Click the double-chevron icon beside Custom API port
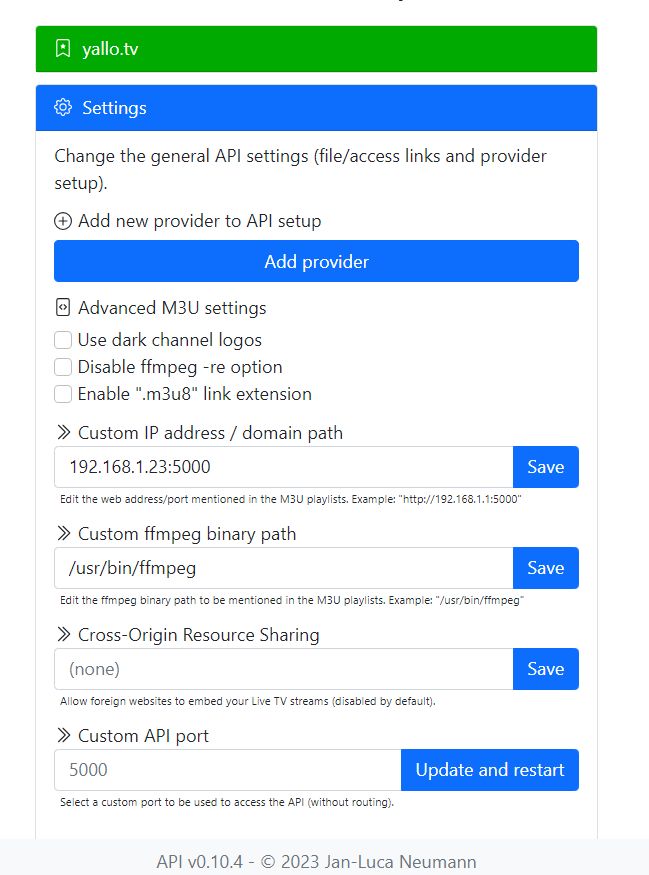 click(x=64, y=735)
